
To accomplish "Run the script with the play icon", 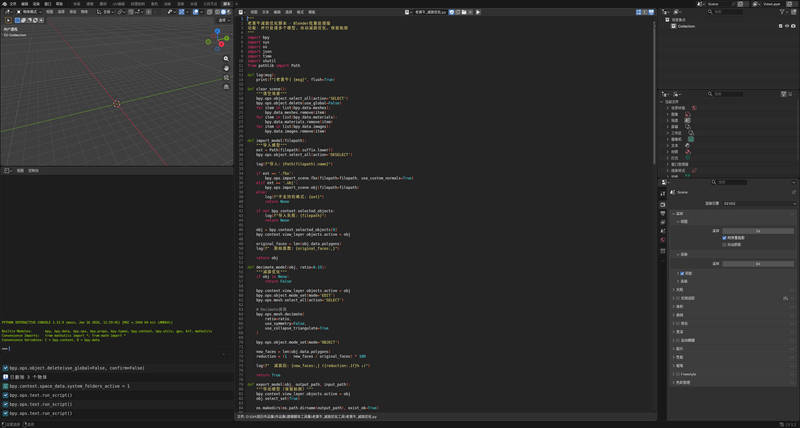I will (478, 12).
